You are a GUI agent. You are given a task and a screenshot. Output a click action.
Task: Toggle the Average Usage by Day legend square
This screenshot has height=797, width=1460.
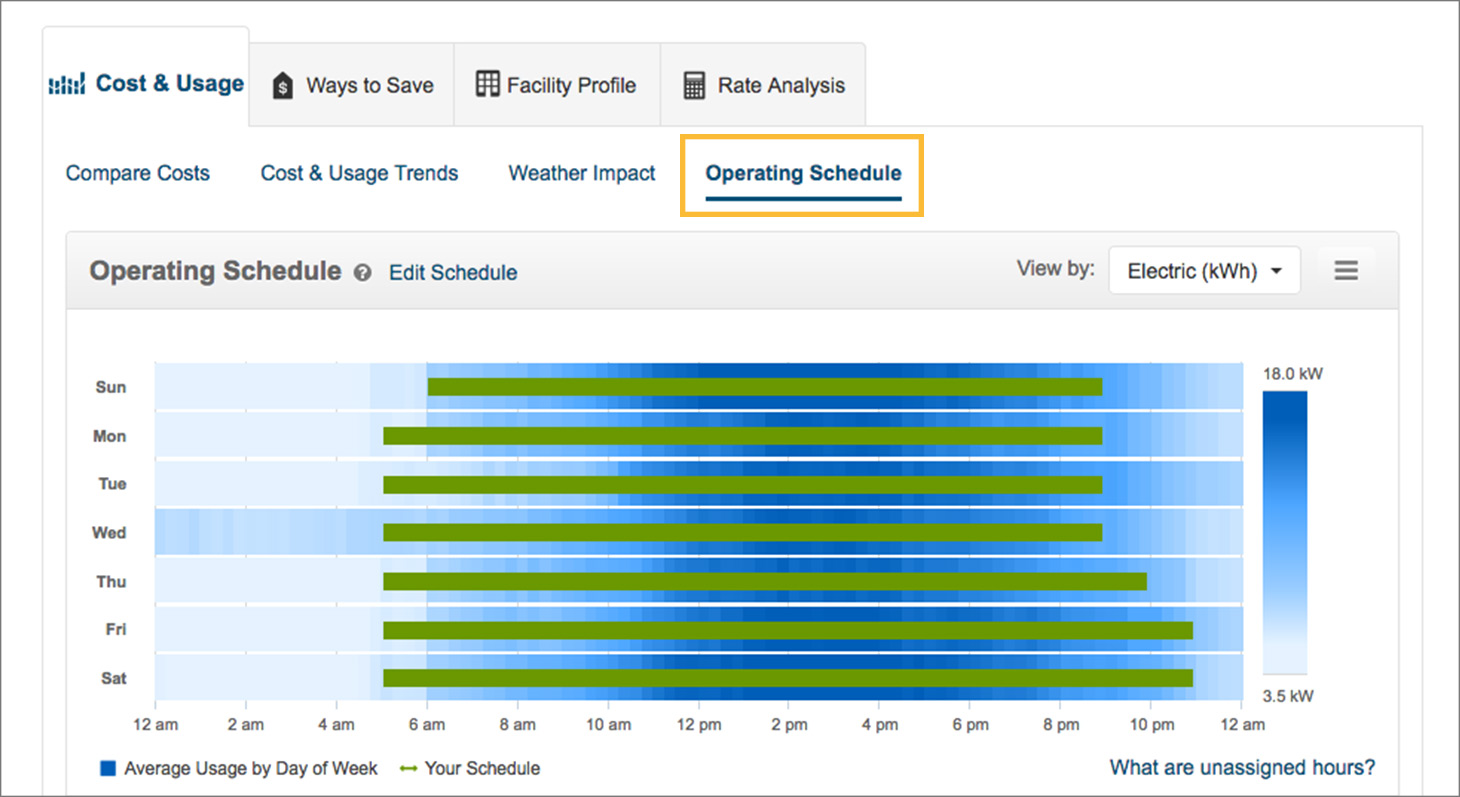pos(109,769)
